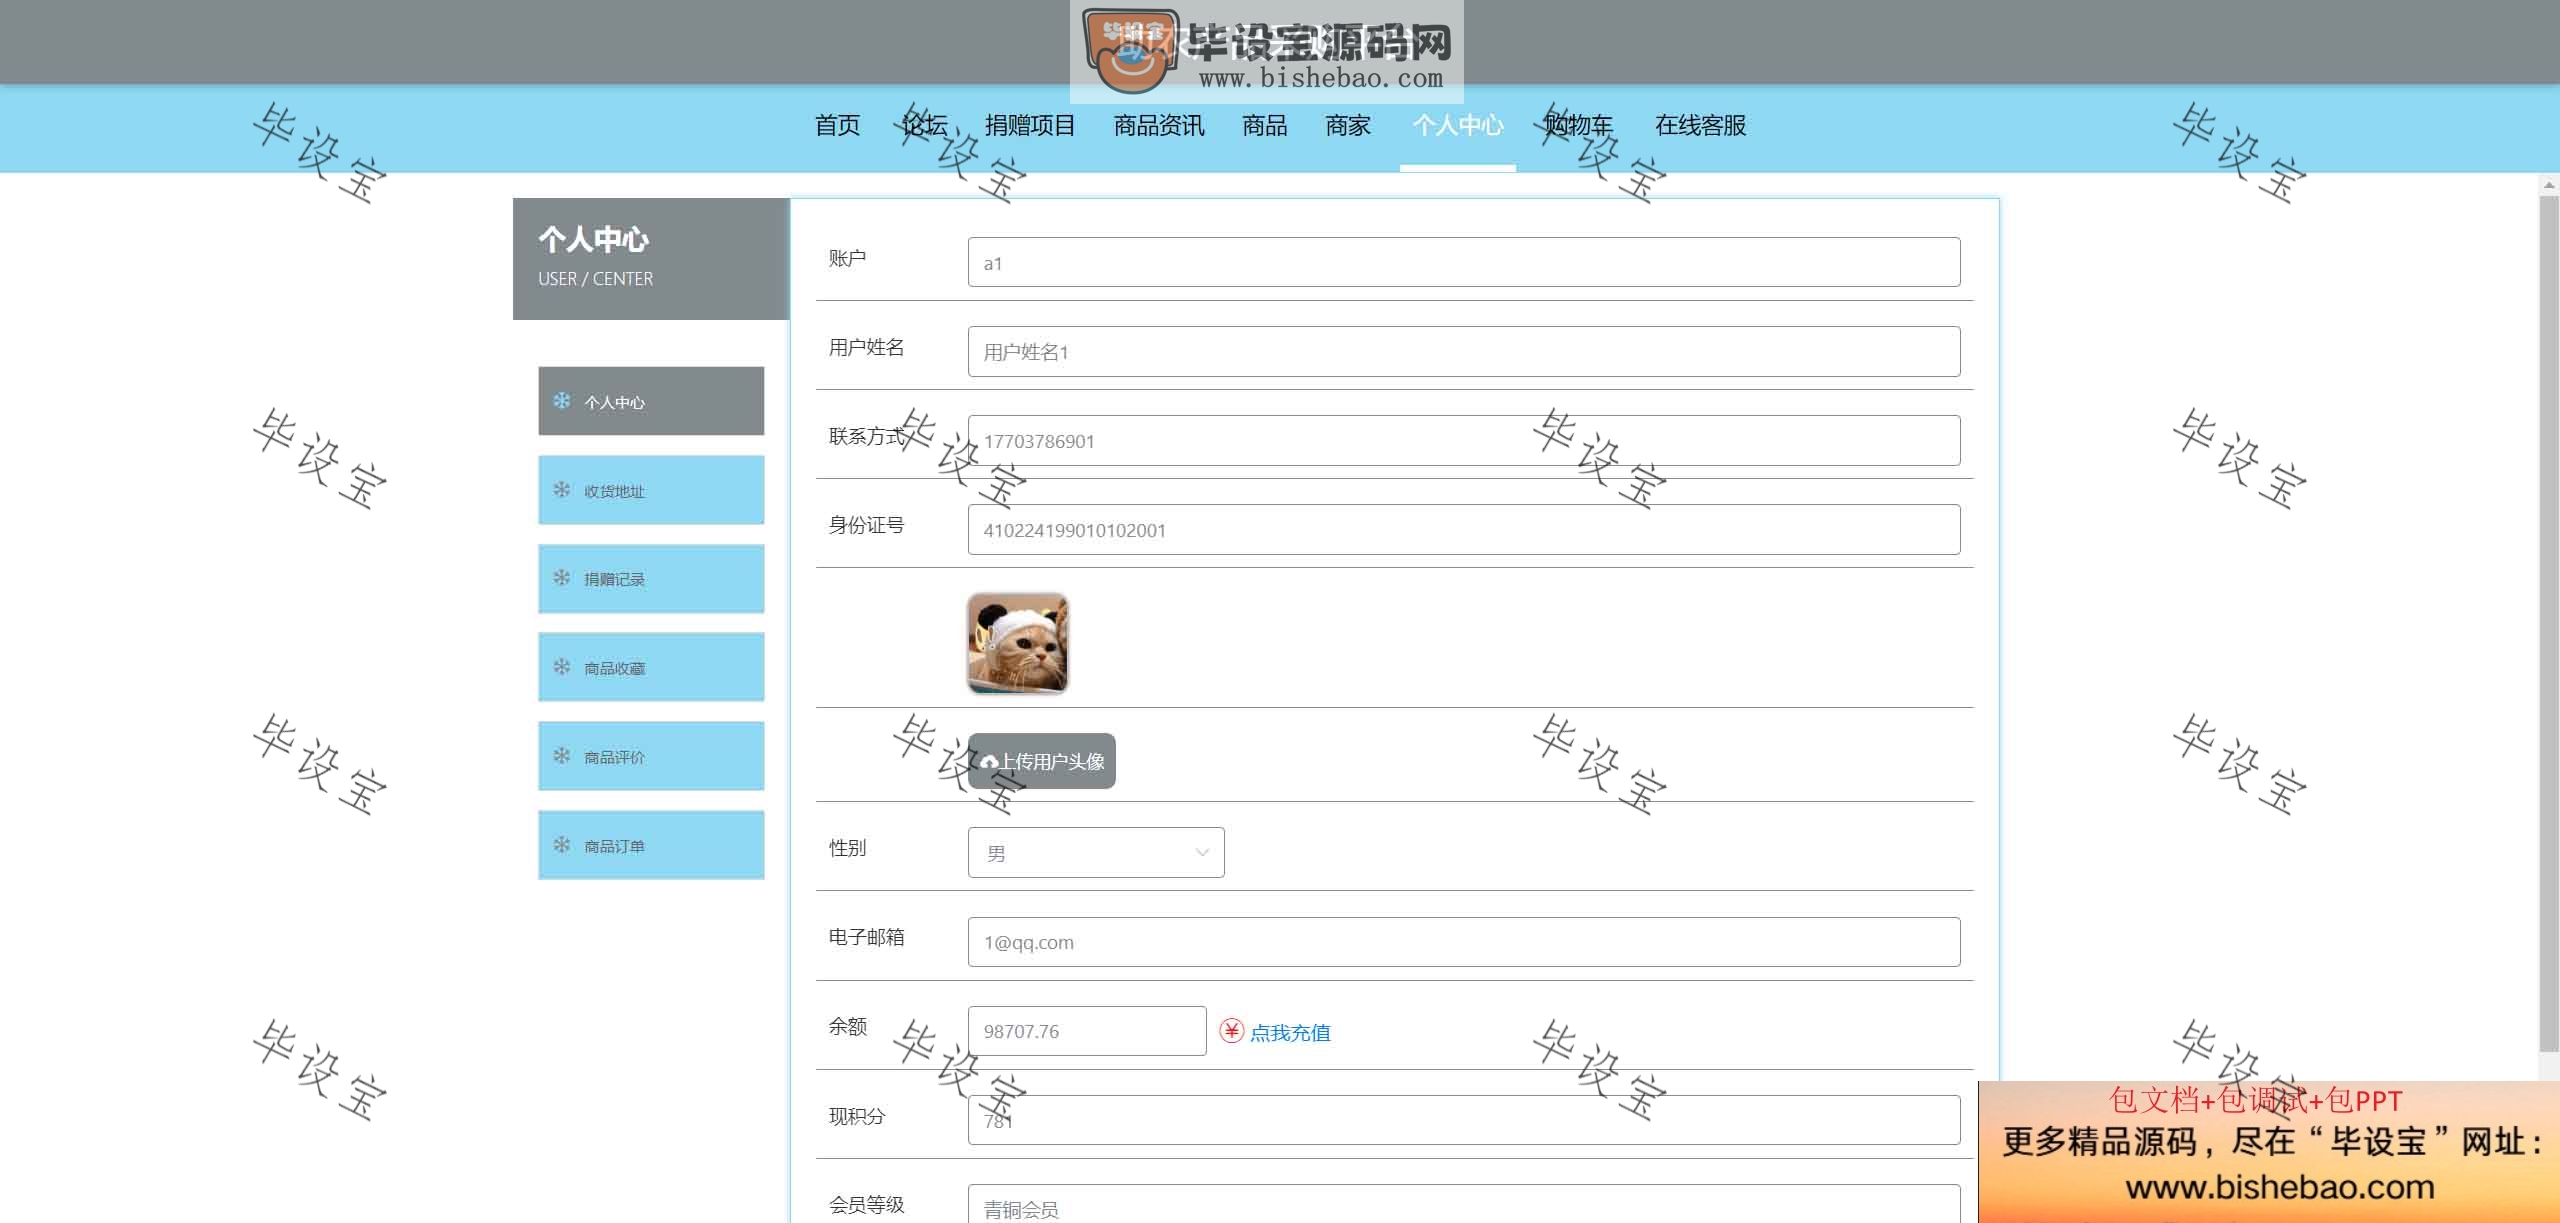Open 商品 in the navigation bar
Screen dimensions: 2560x1223
1264,126
